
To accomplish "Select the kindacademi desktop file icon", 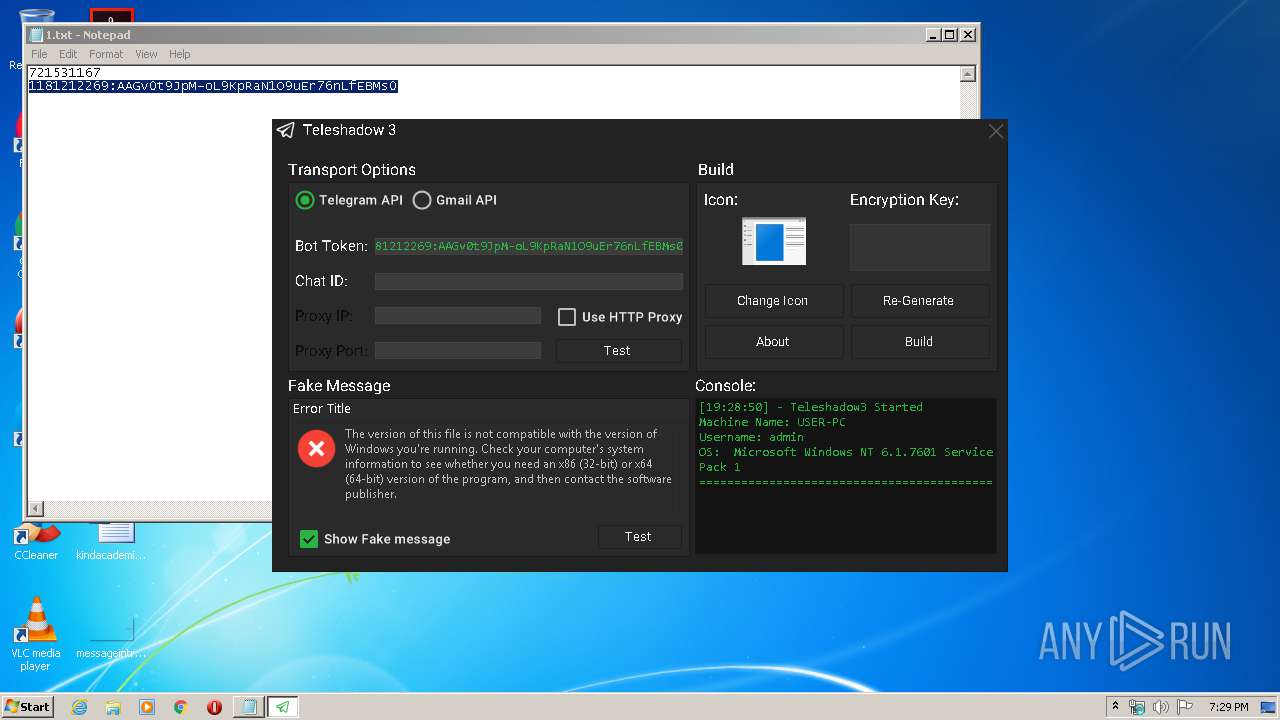I will coord(111,541).
